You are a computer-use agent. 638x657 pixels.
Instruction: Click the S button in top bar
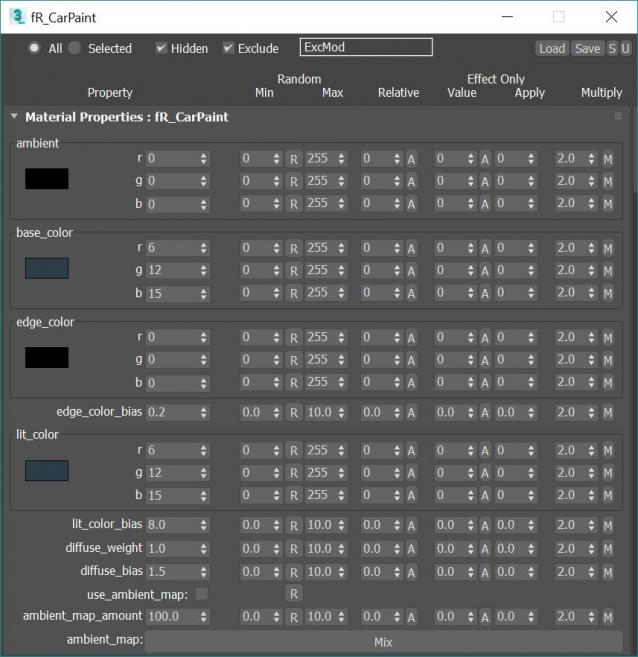pyautogui.click(x=612, y=48)
